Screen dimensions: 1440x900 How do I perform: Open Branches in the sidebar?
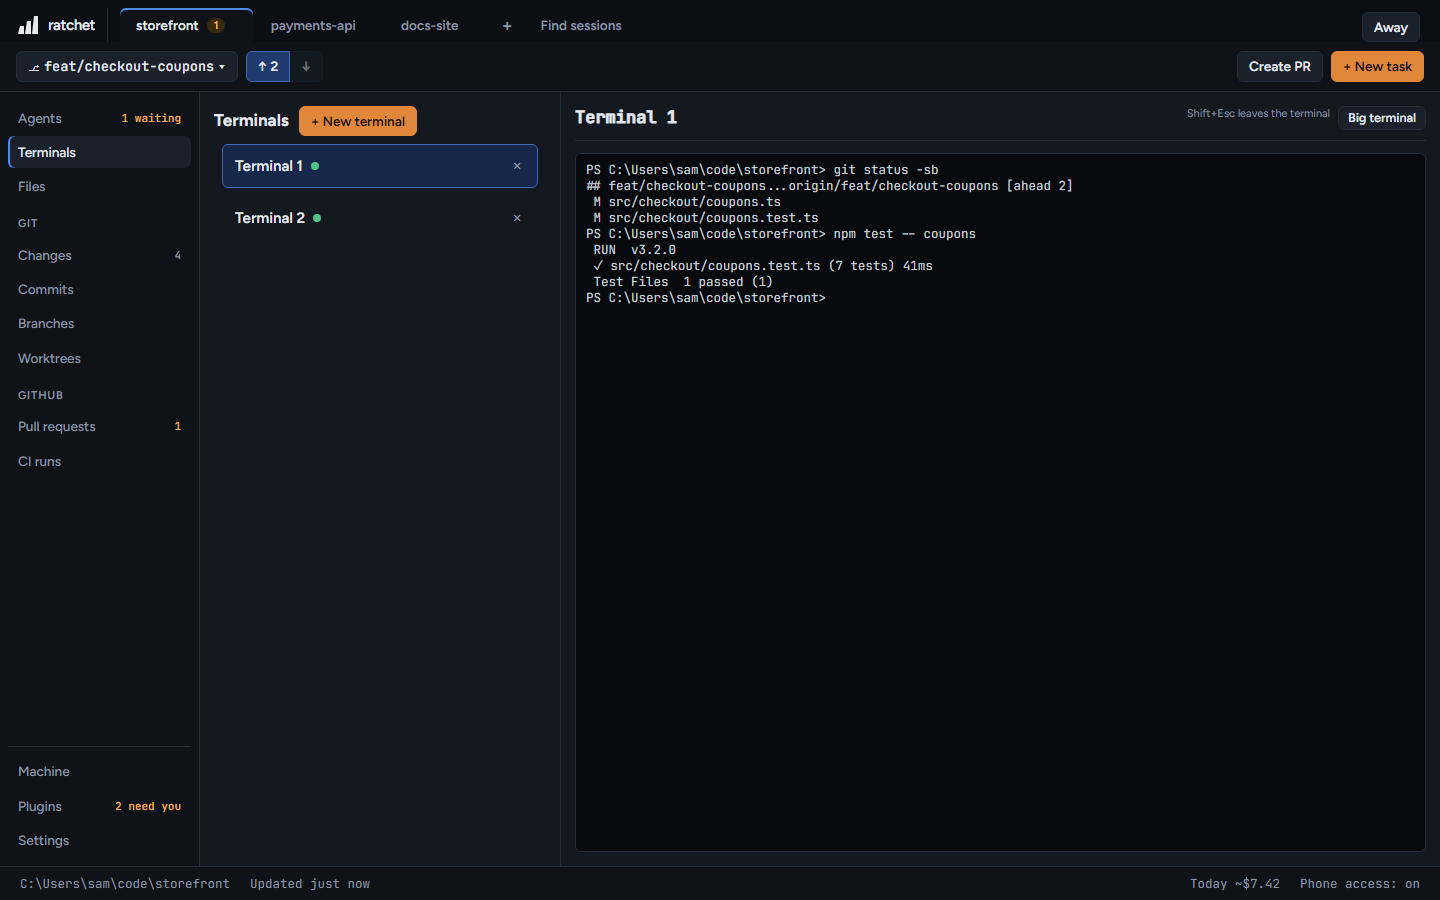click(x=99, y=323)
